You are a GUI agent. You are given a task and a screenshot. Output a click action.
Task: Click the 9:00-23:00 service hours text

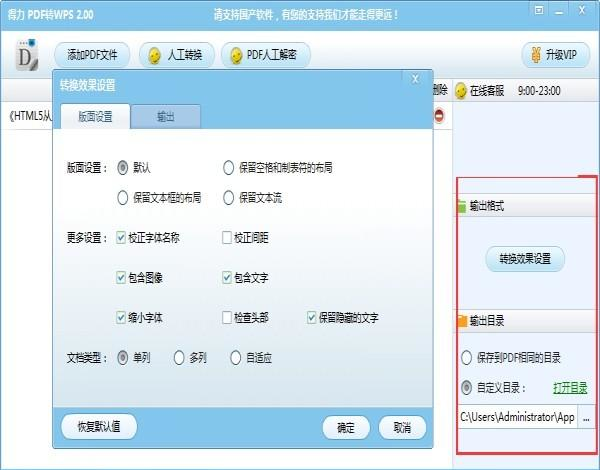click(539, 91)
